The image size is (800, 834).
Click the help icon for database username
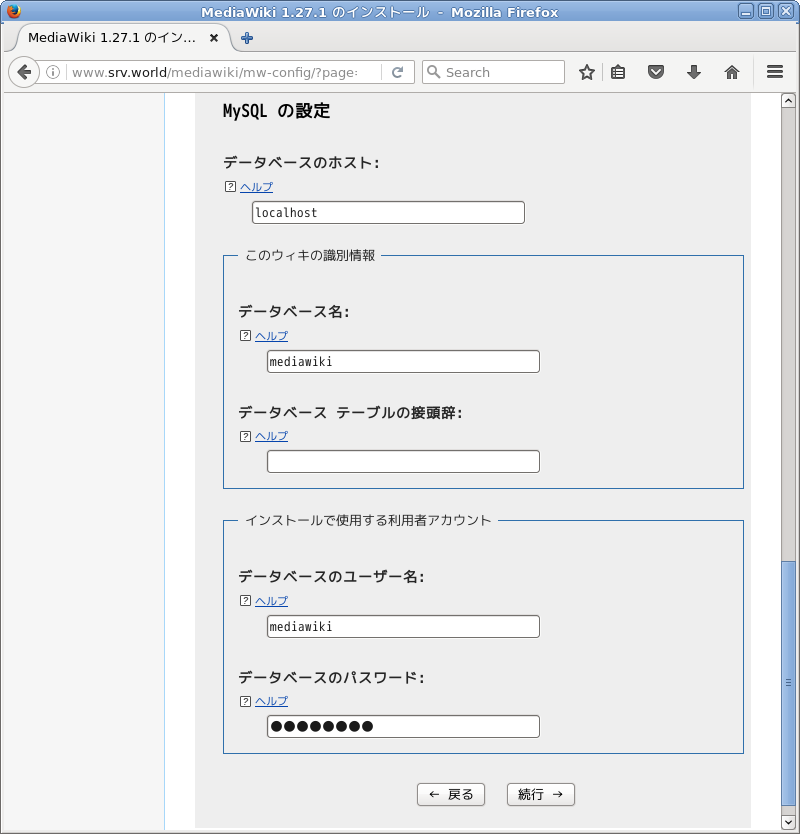tap(245, 601)
